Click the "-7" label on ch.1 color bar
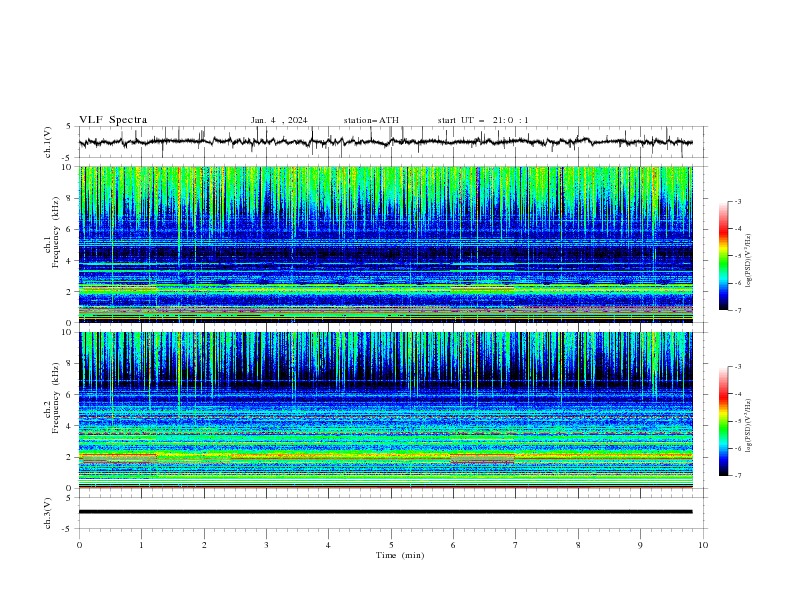 [x=738, y=310]
